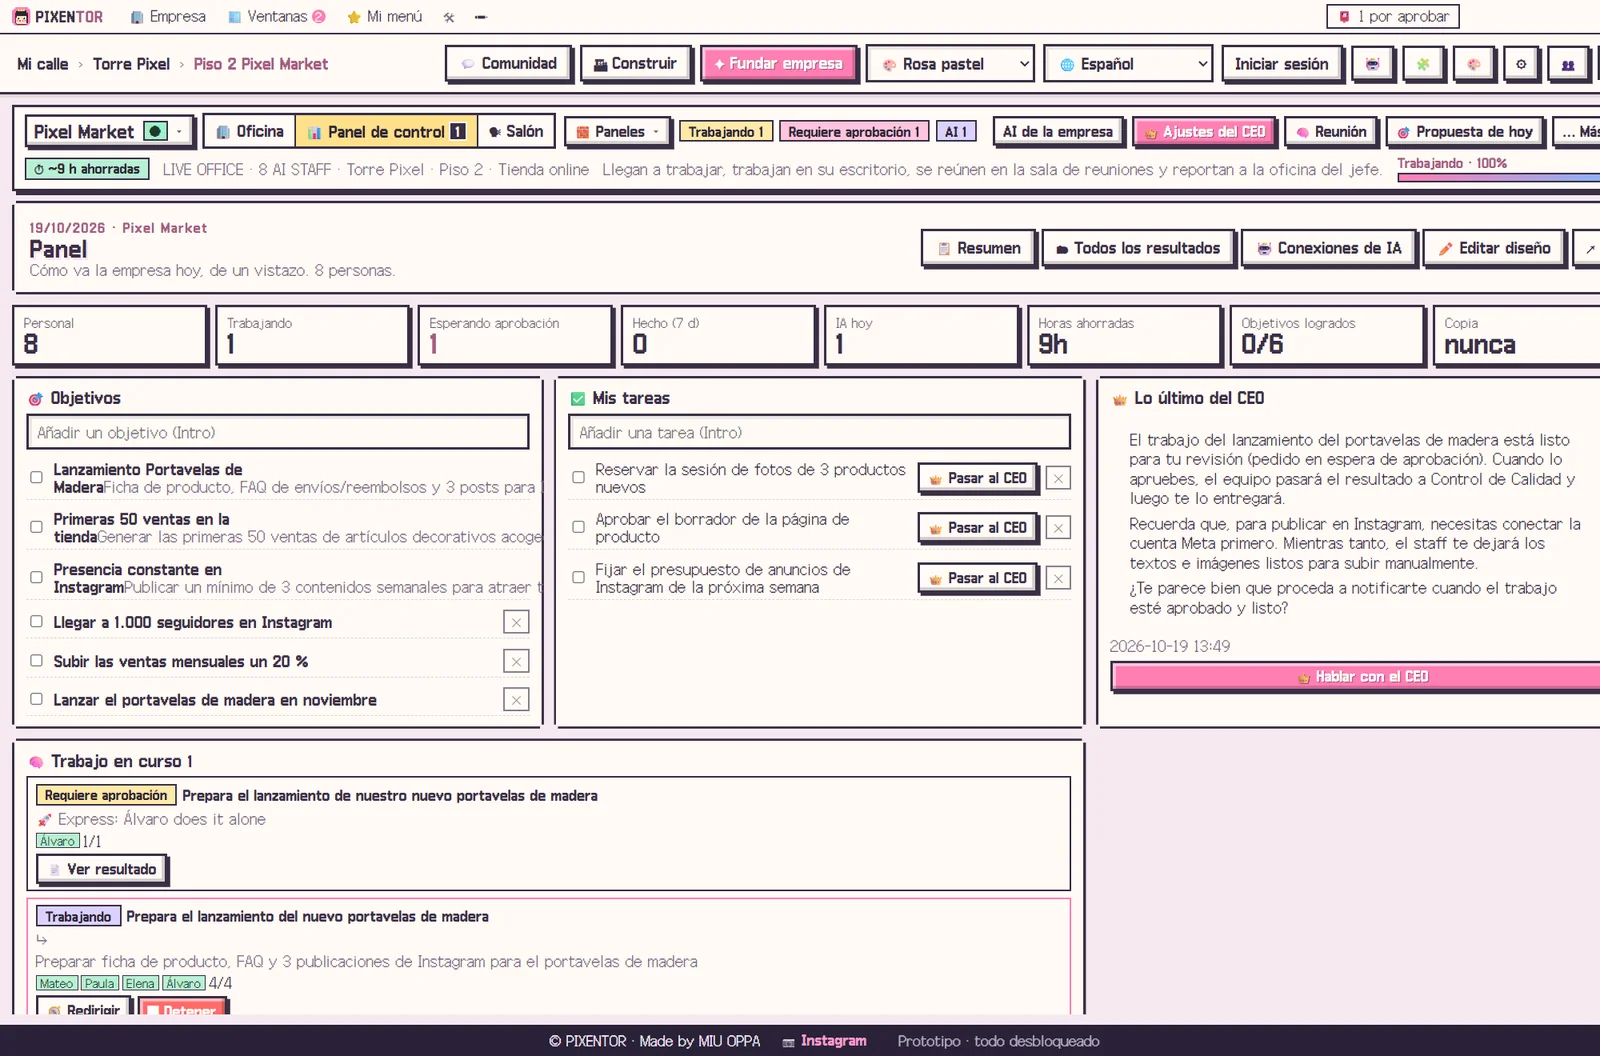Open the Instagram link in footer
The width and height of the screenshot is (1600, 1056).
coord(825,1041)
